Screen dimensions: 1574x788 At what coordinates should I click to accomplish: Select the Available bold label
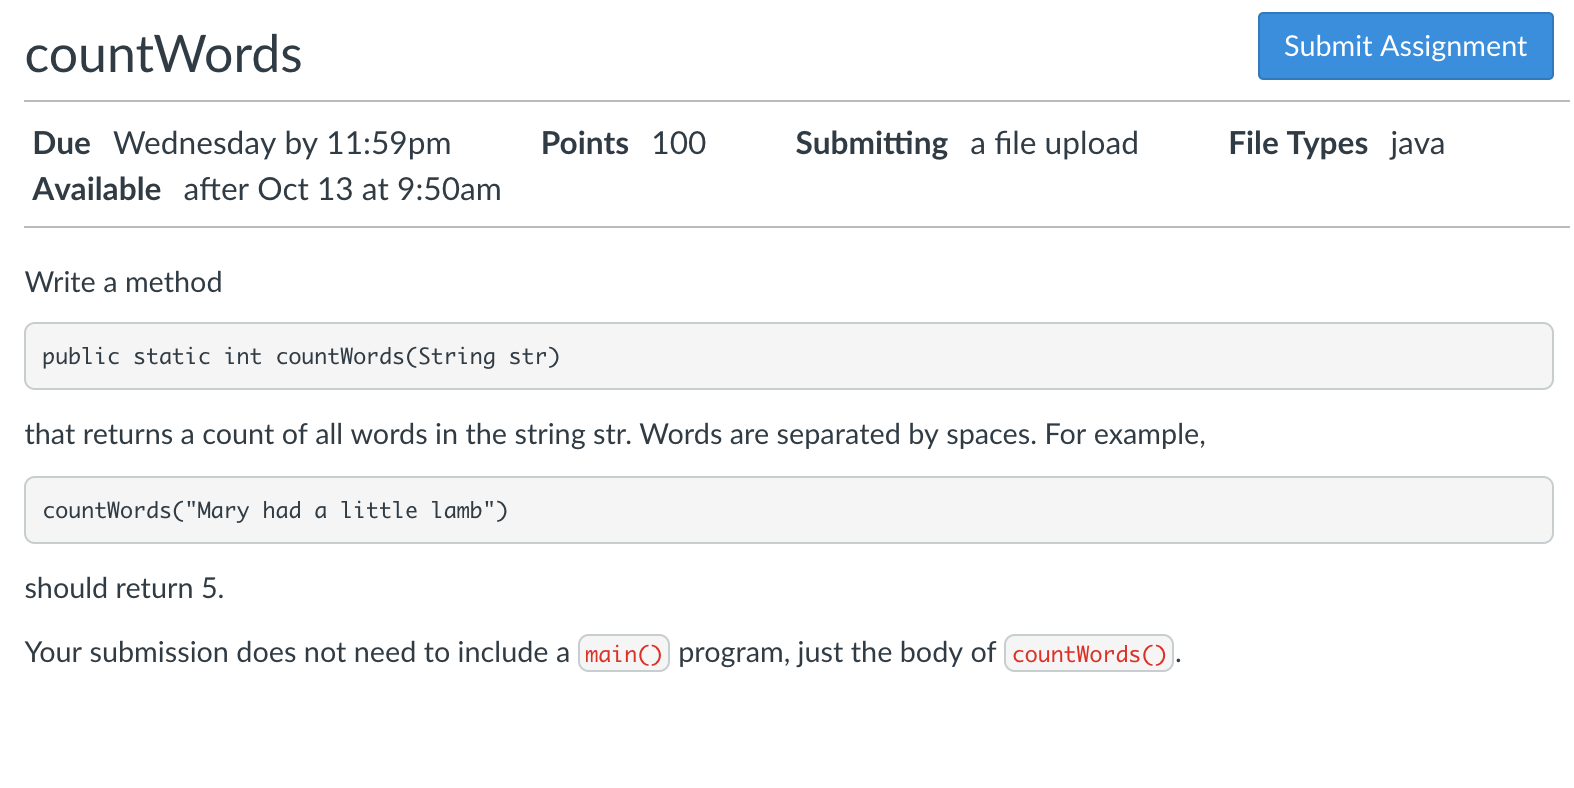tap(96, 188)
